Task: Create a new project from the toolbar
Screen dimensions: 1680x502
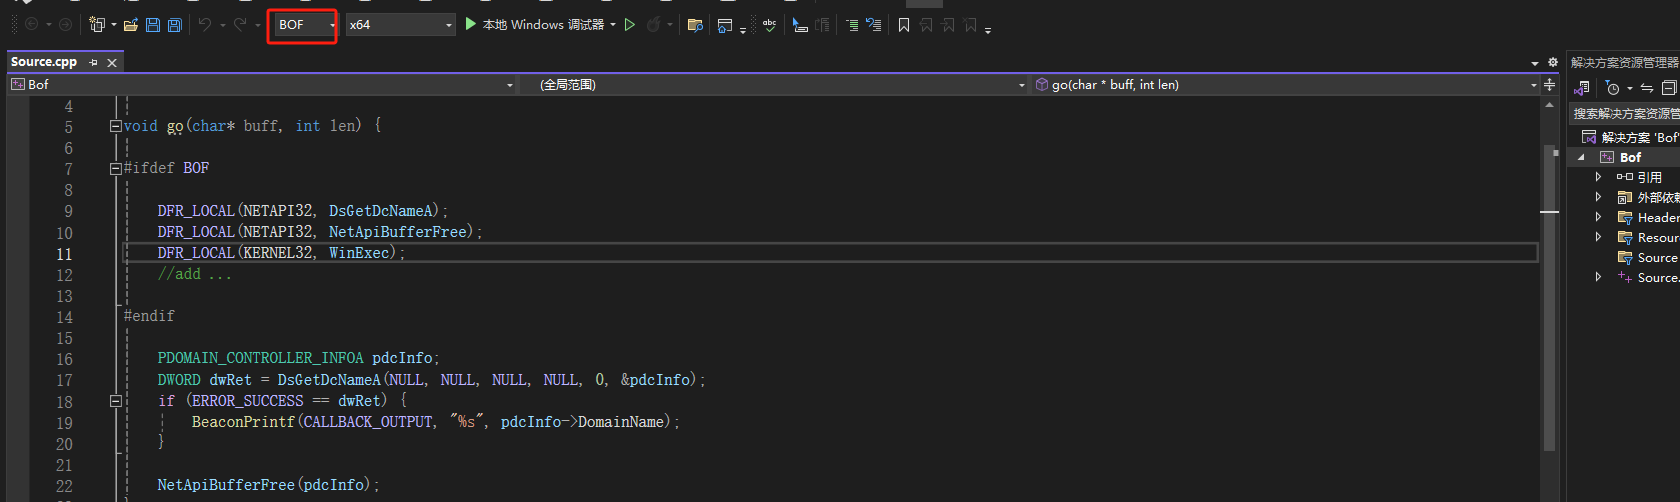Action: (x=97, y=25)
